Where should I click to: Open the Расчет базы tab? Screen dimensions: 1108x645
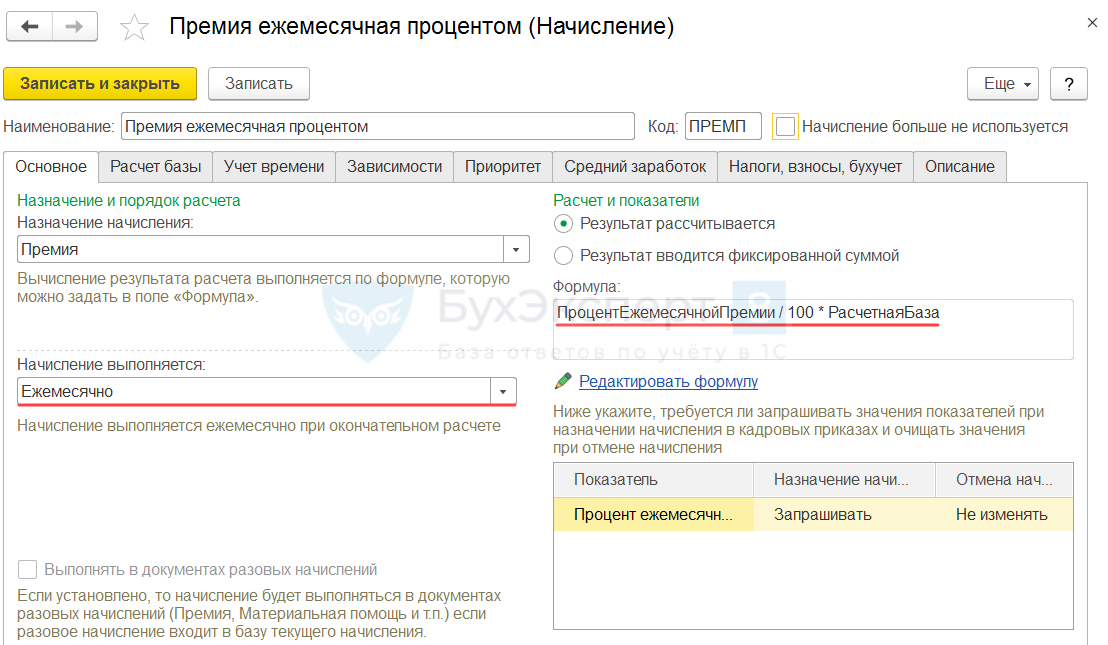(x=155, y=167)
